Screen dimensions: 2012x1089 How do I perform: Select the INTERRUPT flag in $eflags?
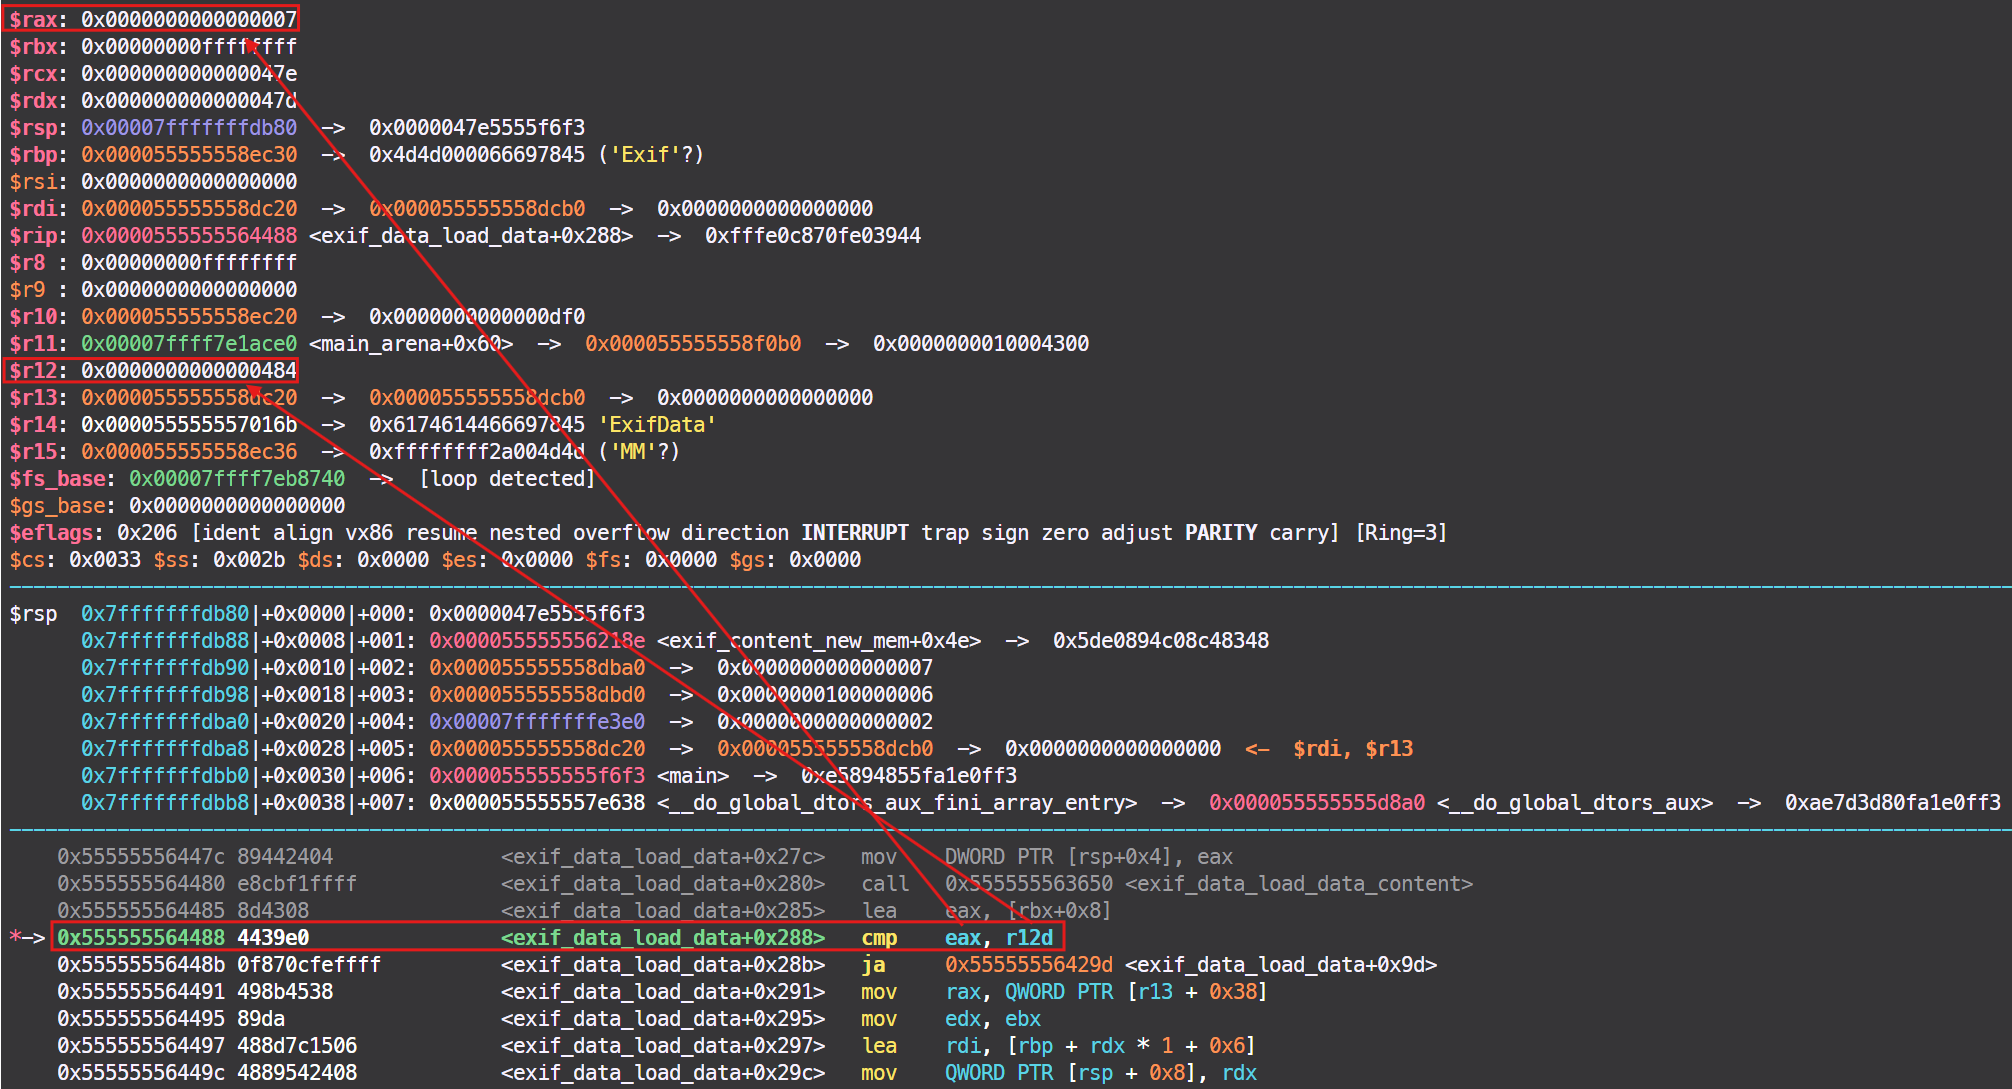pyautogui.click(x=854, y=532)
